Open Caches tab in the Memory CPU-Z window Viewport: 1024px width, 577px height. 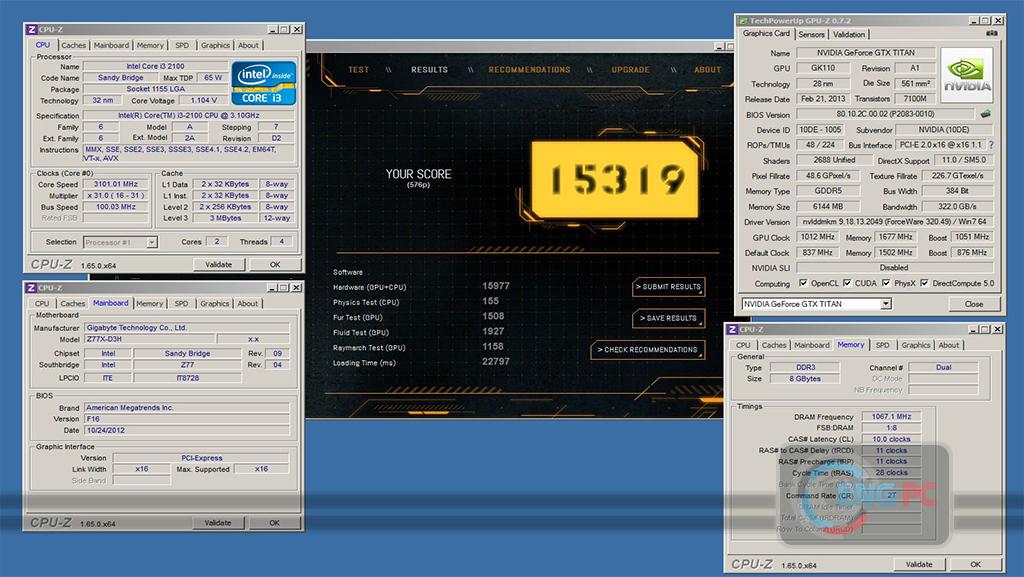774,345
